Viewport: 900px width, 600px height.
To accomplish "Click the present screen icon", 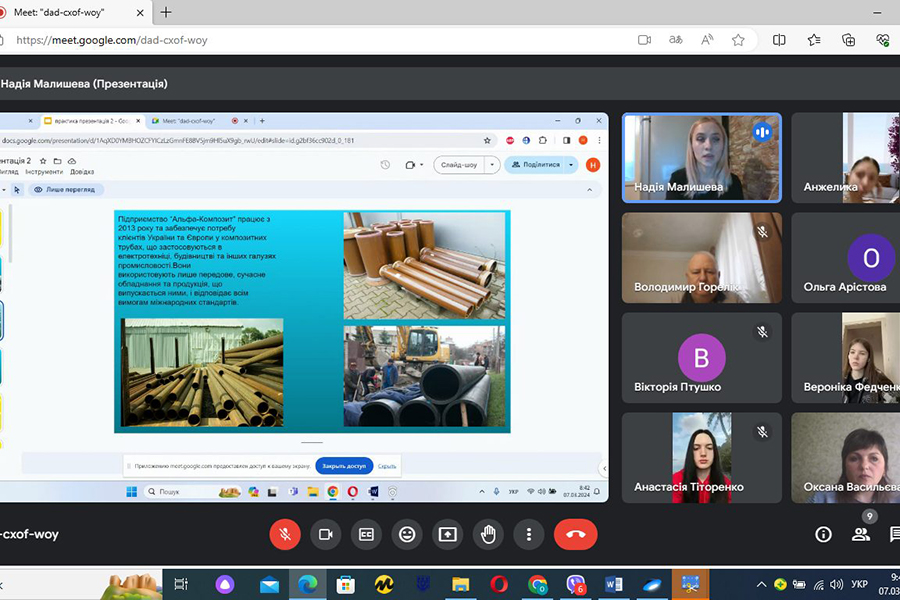I will point(447,534).
